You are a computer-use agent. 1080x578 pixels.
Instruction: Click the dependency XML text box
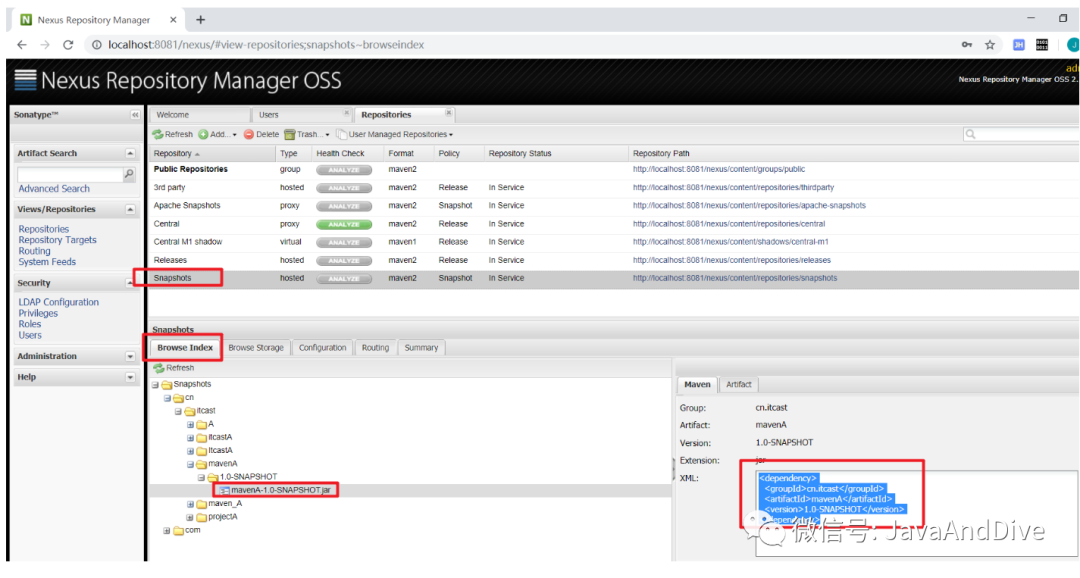(x=917, y=514)
